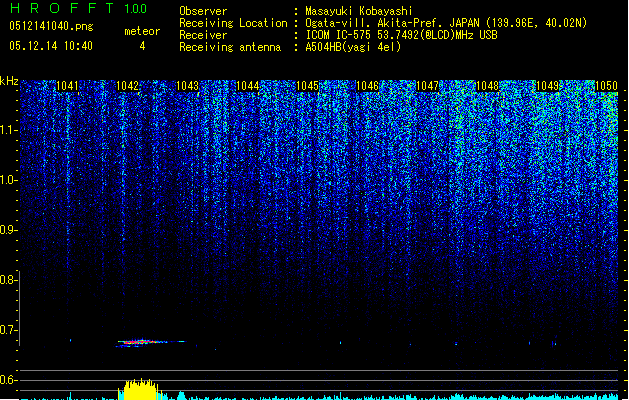
Task: Click the 0.6 kHz axis label
Action: pos(8,380)
